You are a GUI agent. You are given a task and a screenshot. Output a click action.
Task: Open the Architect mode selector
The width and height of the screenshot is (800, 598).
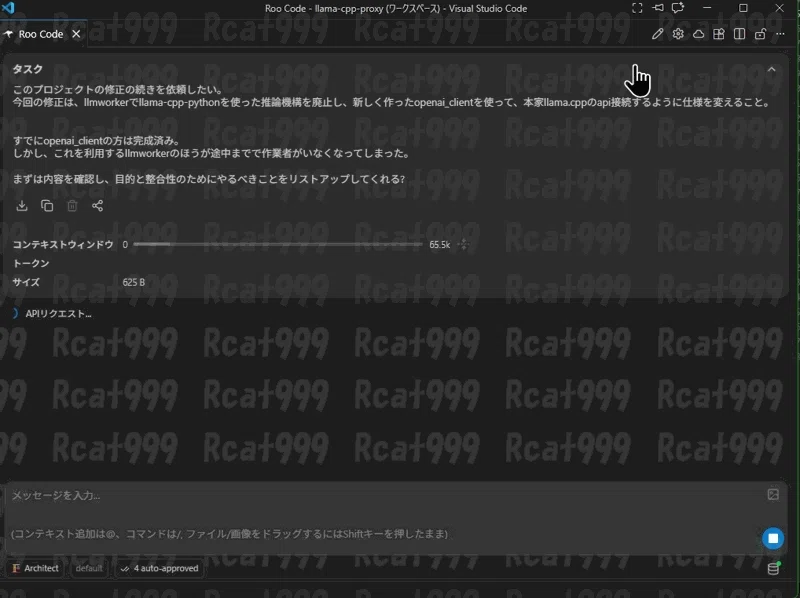(36, 568)
